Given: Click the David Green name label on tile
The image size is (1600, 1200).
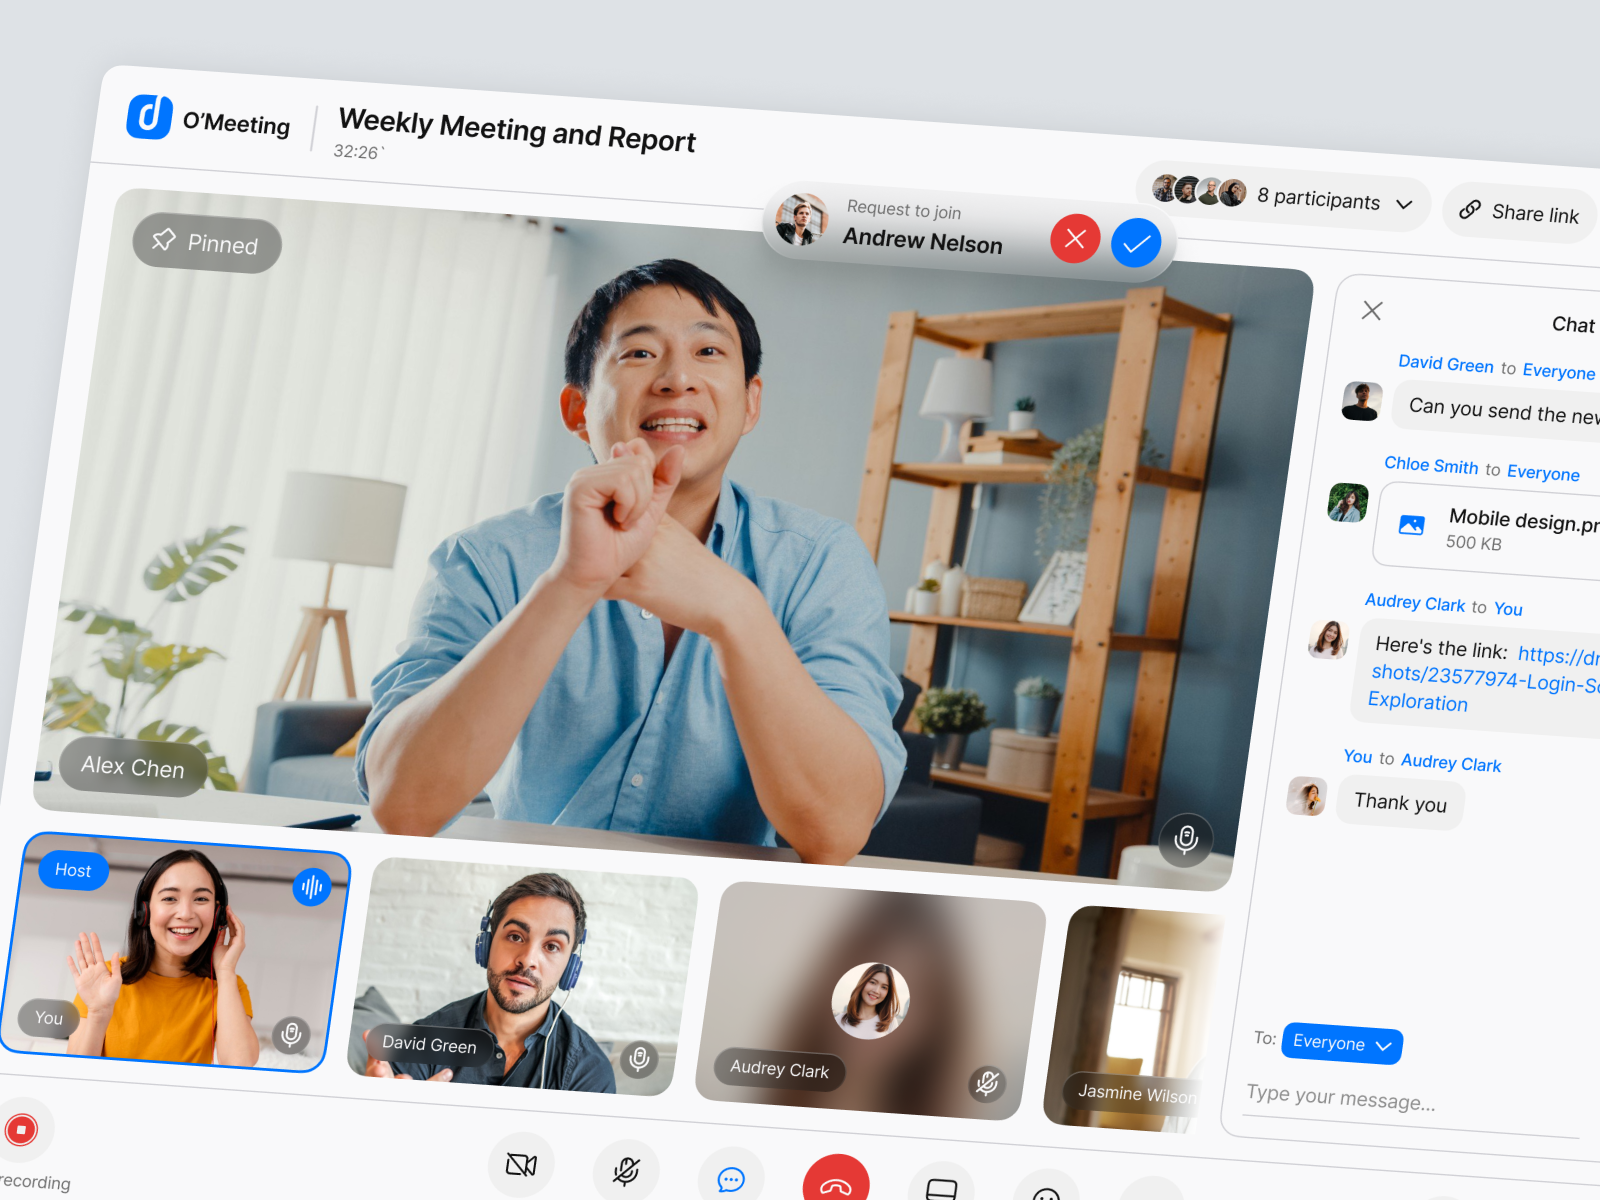Looking at the screenshot, I should click(429, 1045).
